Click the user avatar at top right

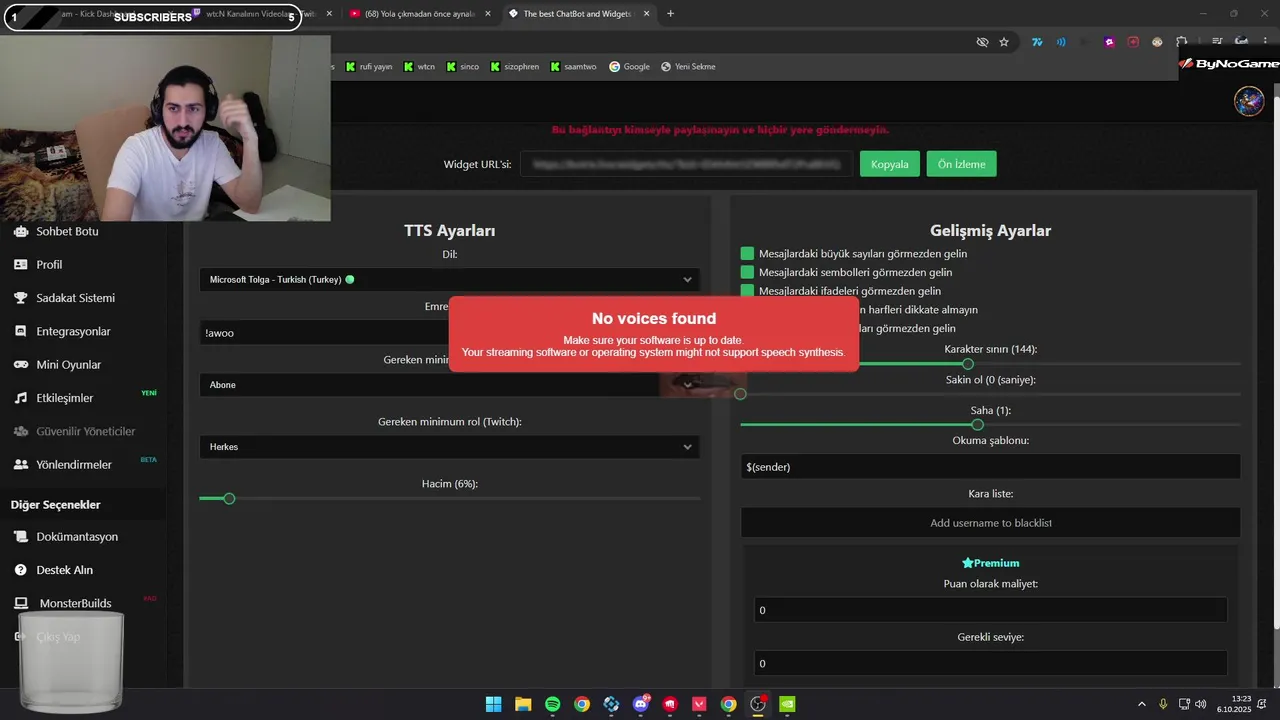point(1248,101)
